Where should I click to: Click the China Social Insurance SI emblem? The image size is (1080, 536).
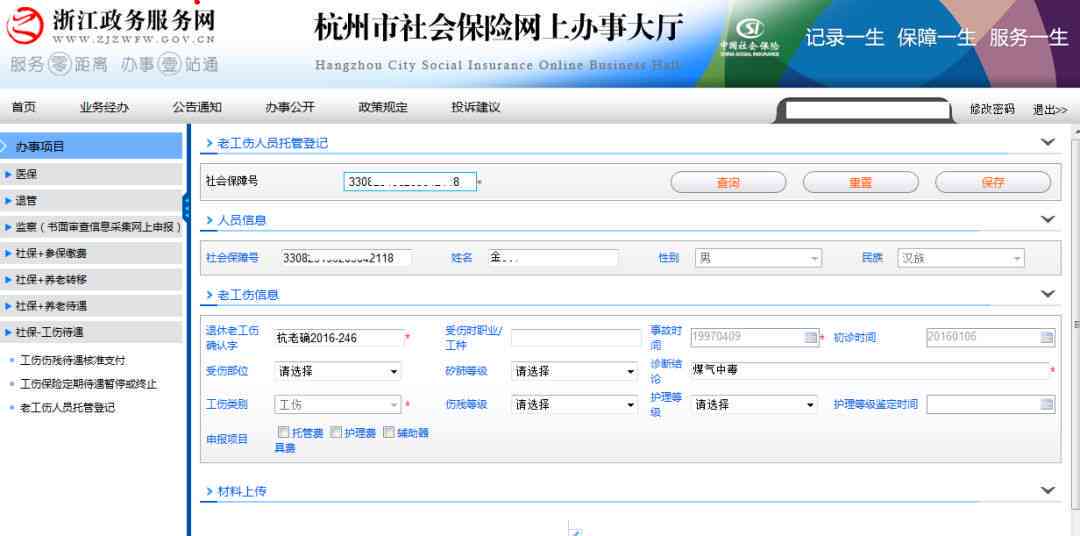point(750,36)
